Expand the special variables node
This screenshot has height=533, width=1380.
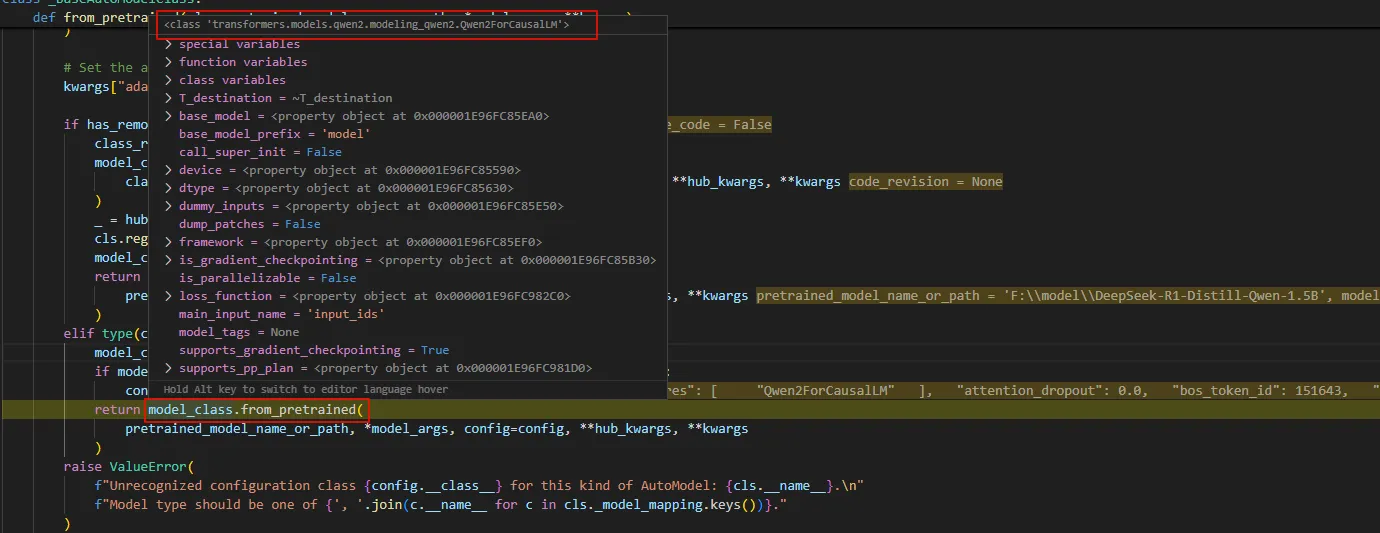click(169, 44)
